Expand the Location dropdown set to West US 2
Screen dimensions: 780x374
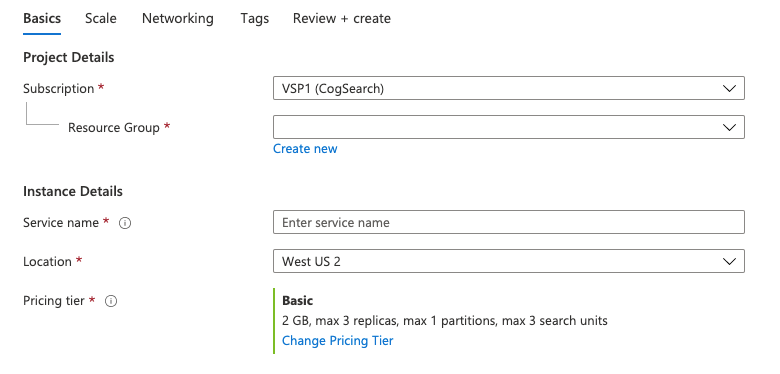click(x=509, y=261)
